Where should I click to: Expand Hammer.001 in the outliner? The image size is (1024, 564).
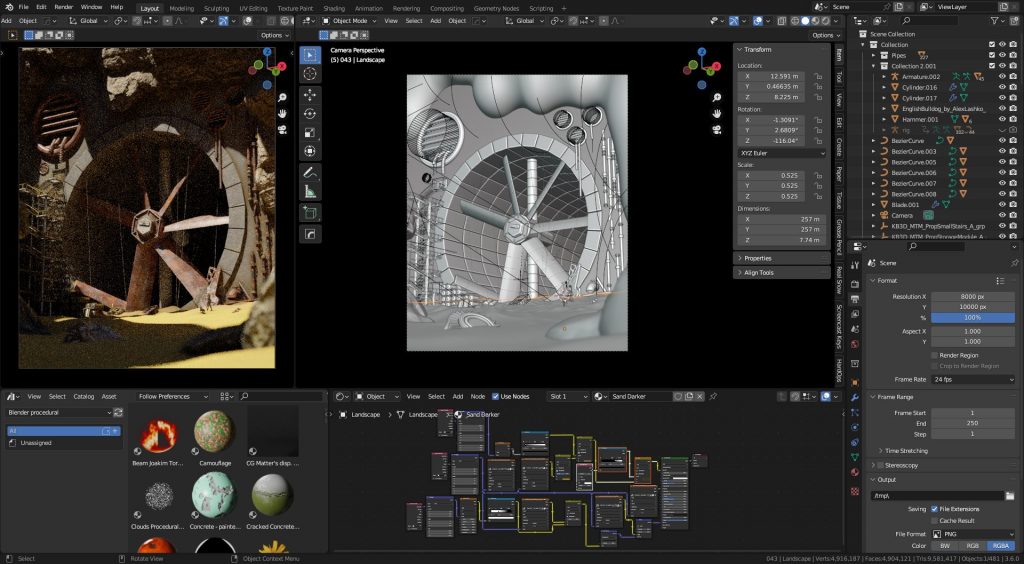pos(884,119)
